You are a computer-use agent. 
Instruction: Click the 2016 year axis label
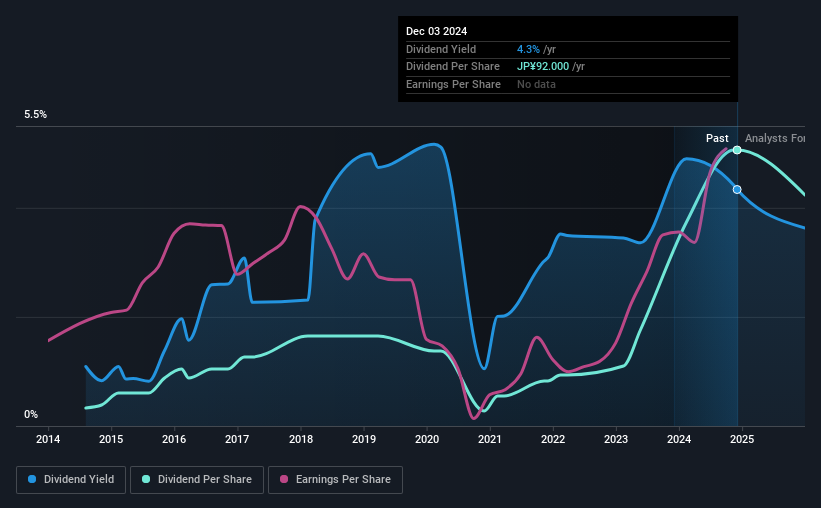click(175, 439)
